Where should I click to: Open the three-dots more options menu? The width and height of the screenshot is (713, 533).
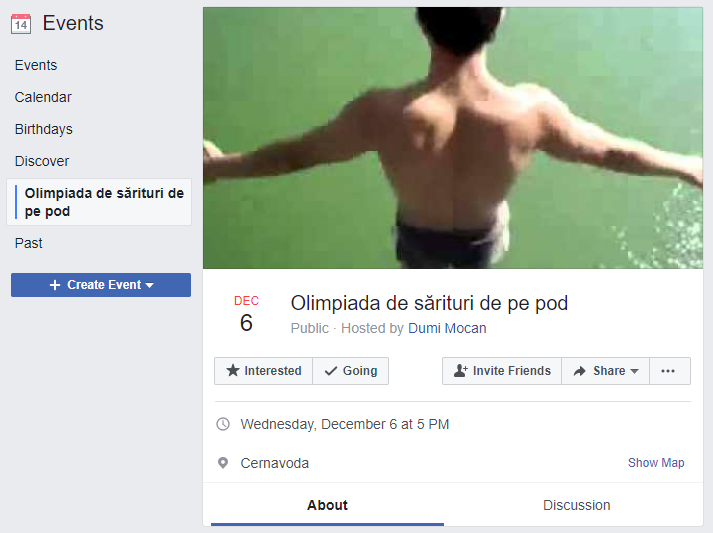(x=670, y=371)
